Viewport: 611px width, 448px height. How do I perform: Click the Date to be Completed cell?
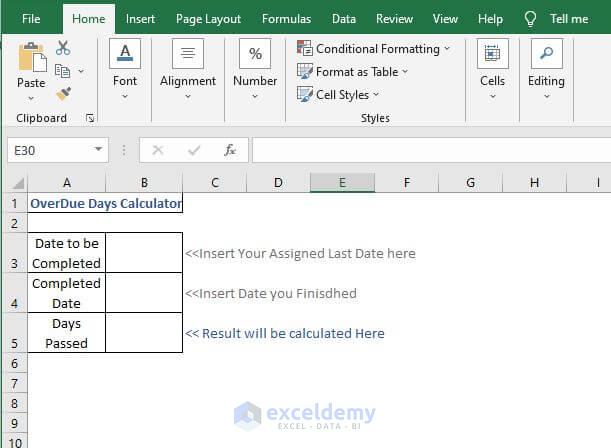click(67, 253)
